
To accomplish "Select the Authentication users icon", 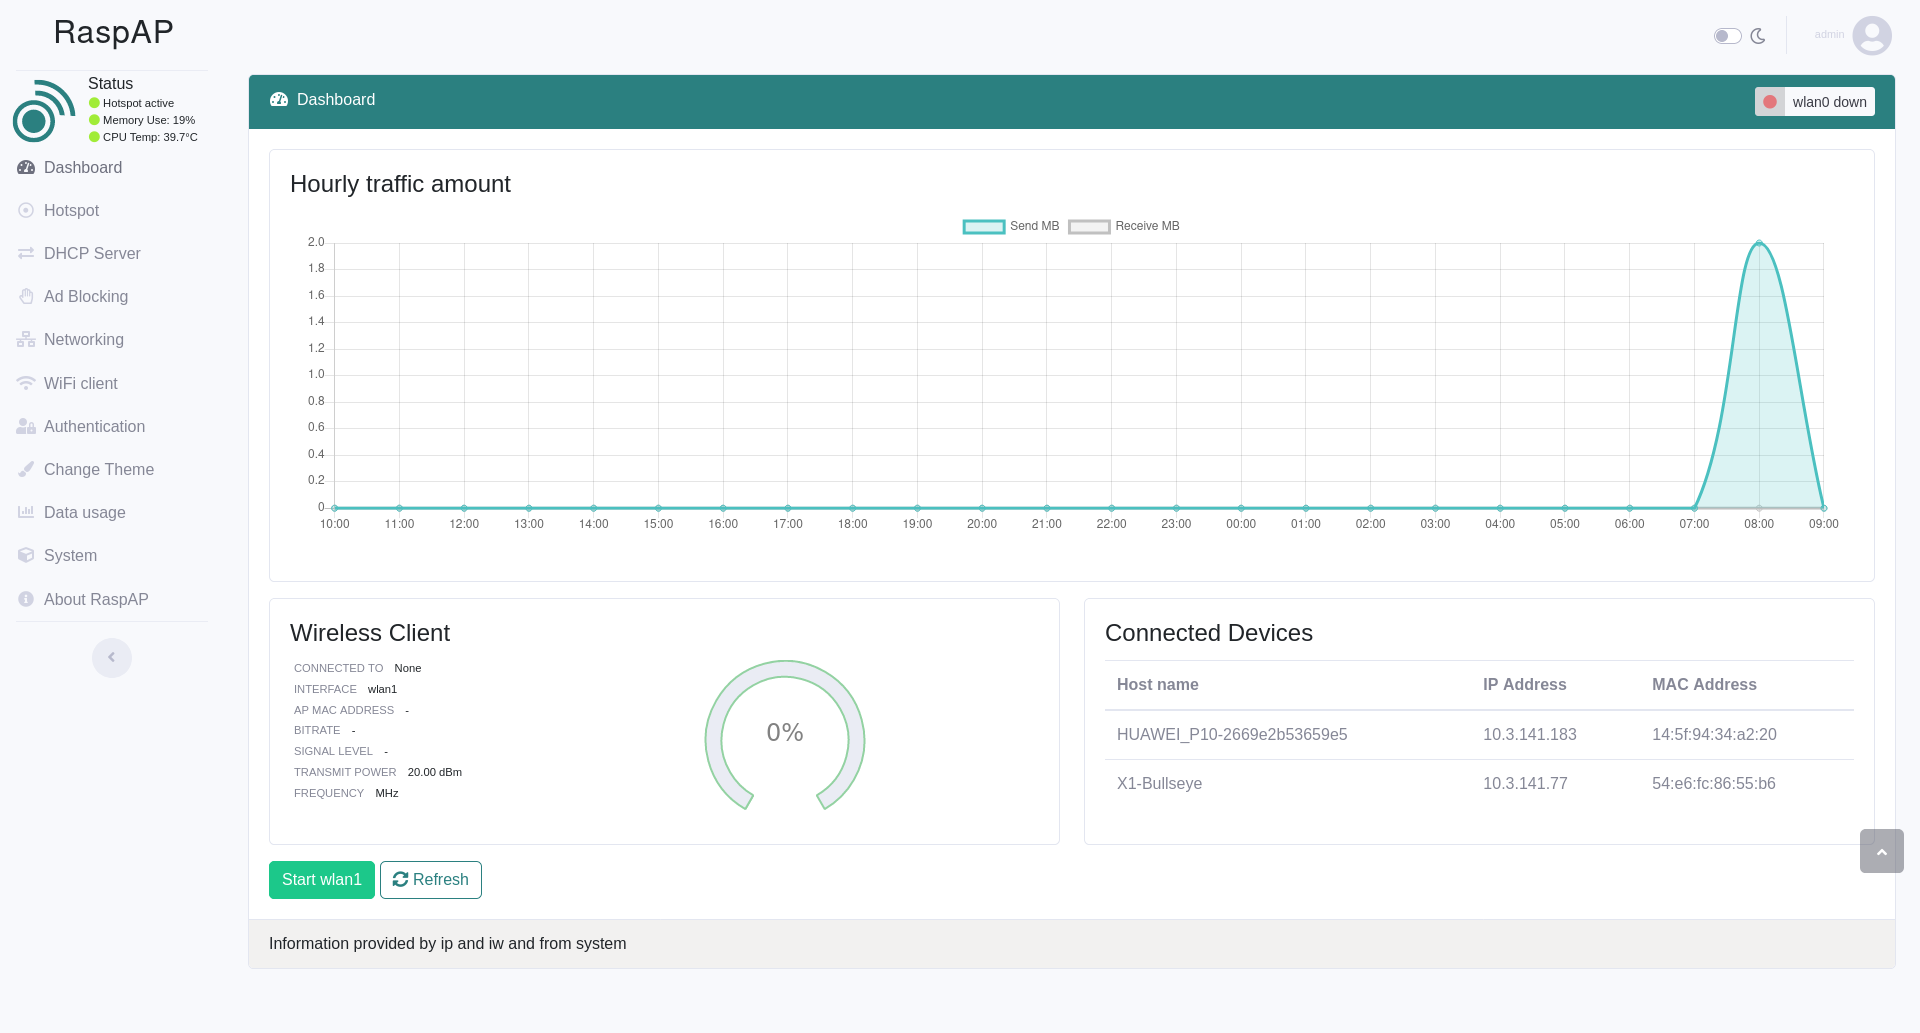I will pyautogui.click(x=25, y=426).
